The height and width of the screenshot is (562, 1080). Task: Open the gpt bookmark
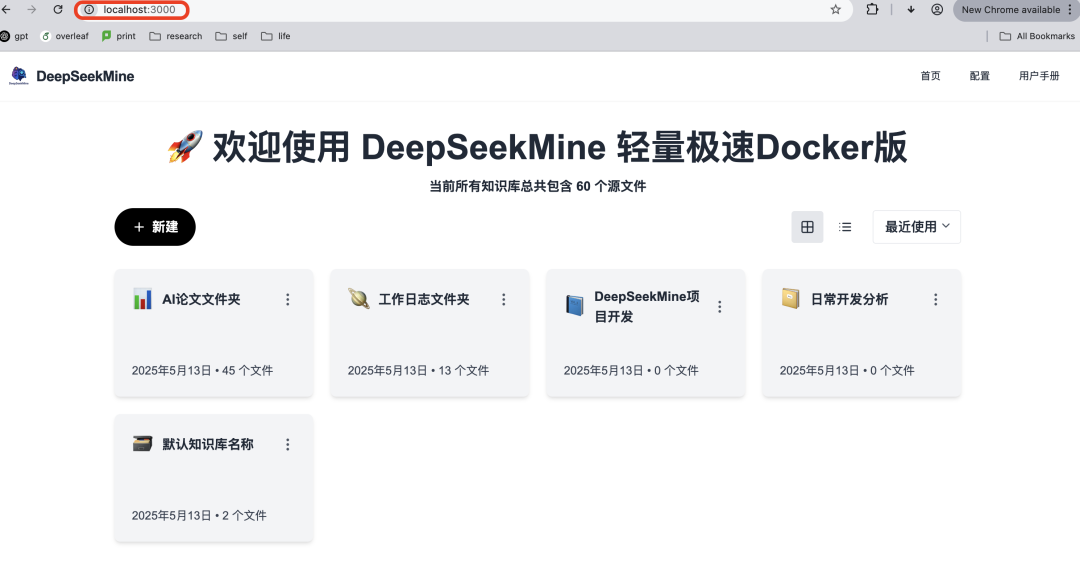[x=14, y=36]
